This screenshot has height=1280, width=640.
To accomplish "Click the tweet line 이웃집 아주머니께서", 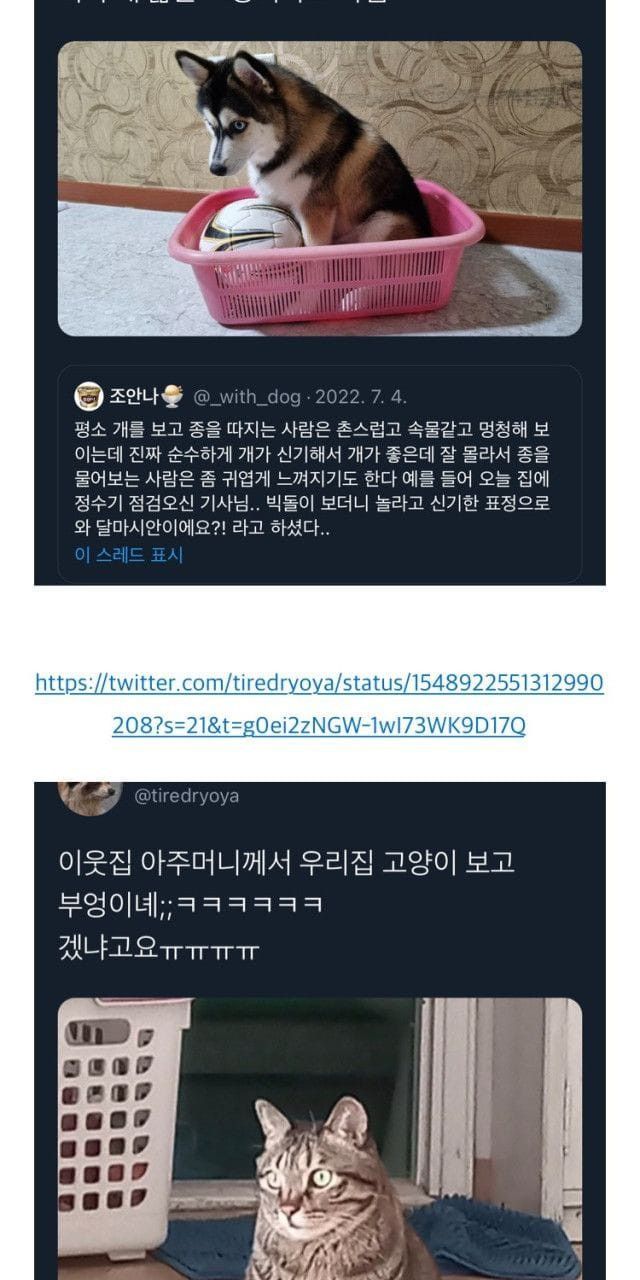I will click(x=287, y=862).
